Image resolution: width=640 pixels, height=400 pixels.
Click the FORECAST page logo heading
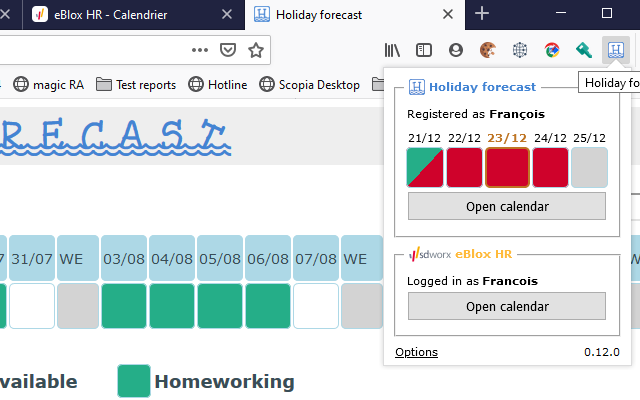tap(116, 136)
